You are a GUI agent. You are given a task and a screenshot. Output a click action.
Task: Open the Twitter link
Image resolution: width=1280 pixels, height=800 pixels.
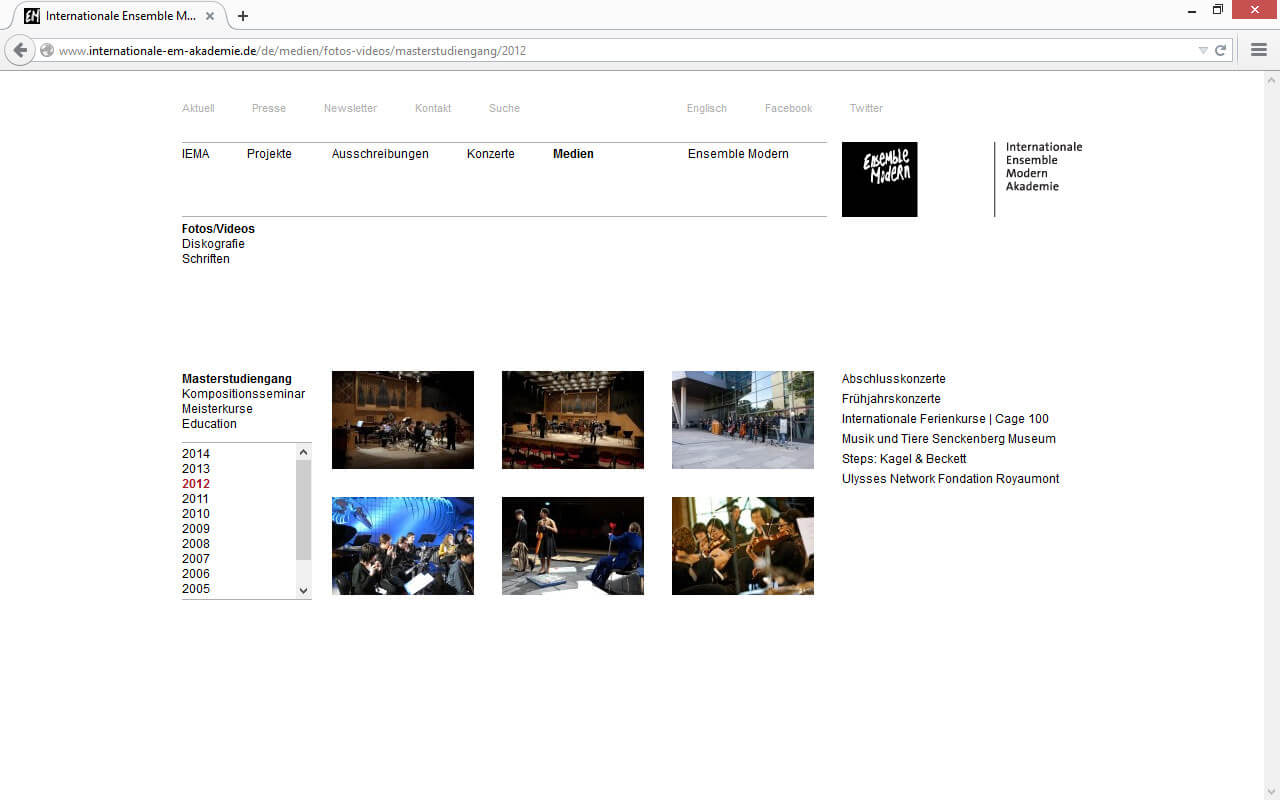[x=866, y=108]
